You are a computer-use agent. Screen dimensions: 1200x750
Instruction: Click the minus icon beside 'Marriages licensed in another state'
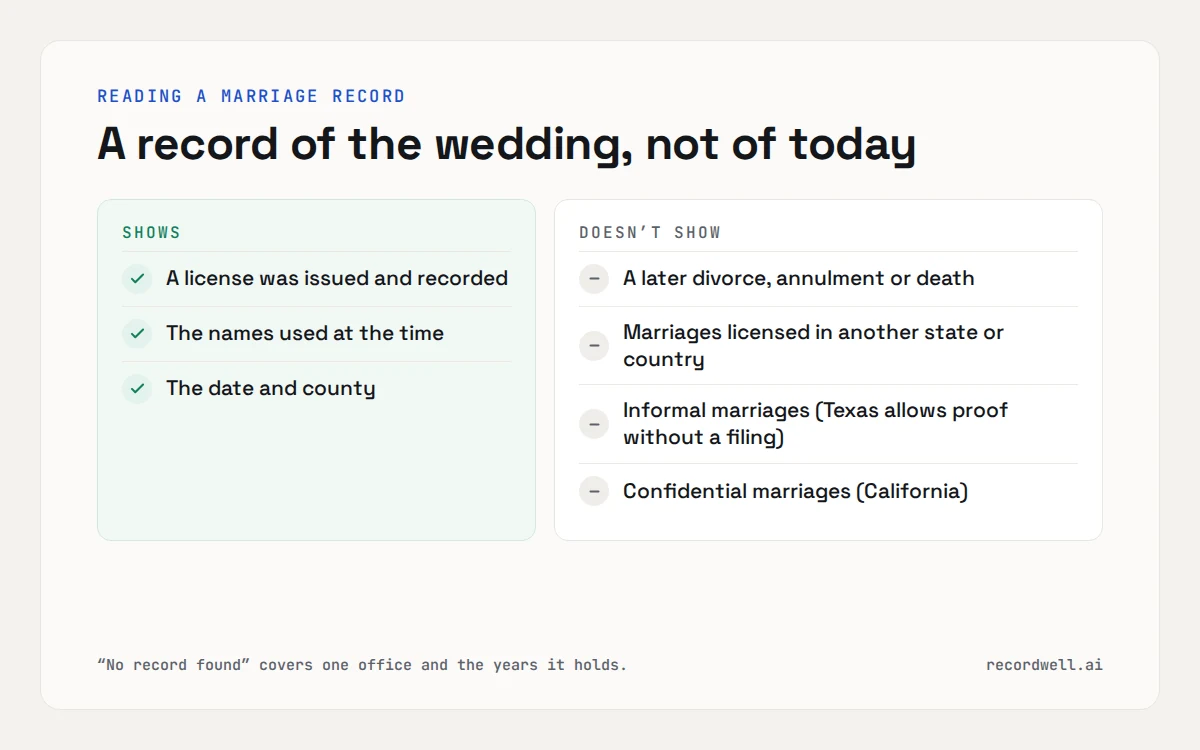click(594, 346)
